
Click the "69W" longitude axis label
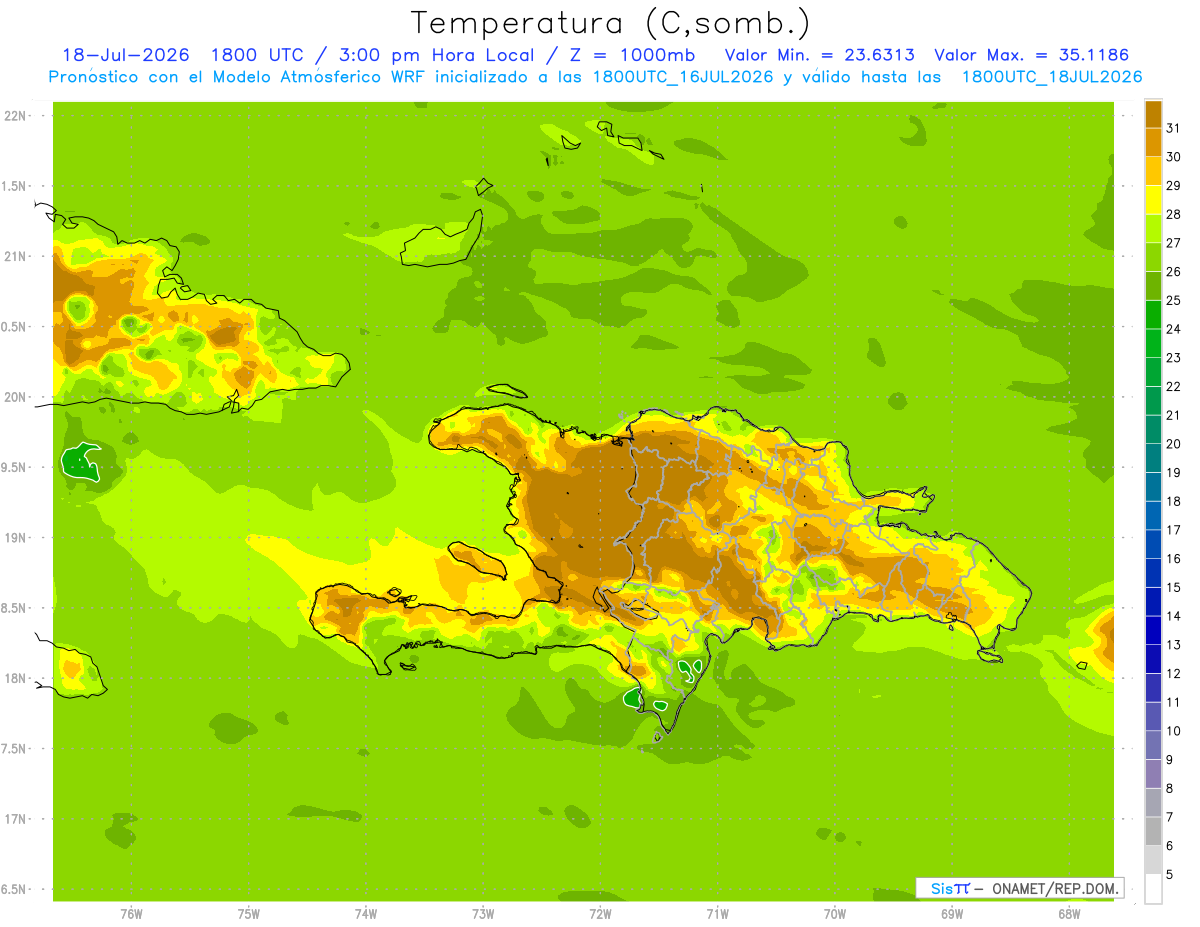pyautogui.click(x=952, y=913)
